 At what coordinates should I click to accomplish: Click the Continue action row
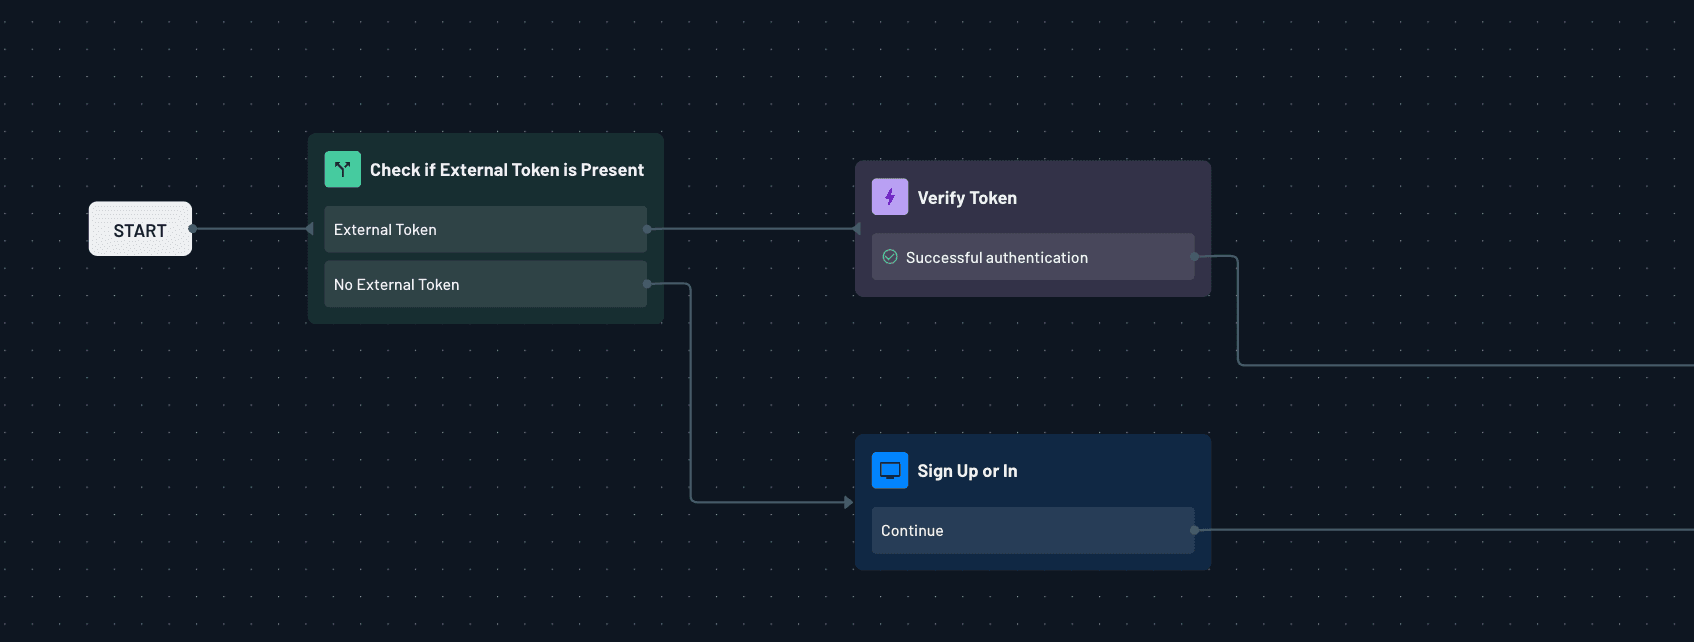pos(1032,530)
